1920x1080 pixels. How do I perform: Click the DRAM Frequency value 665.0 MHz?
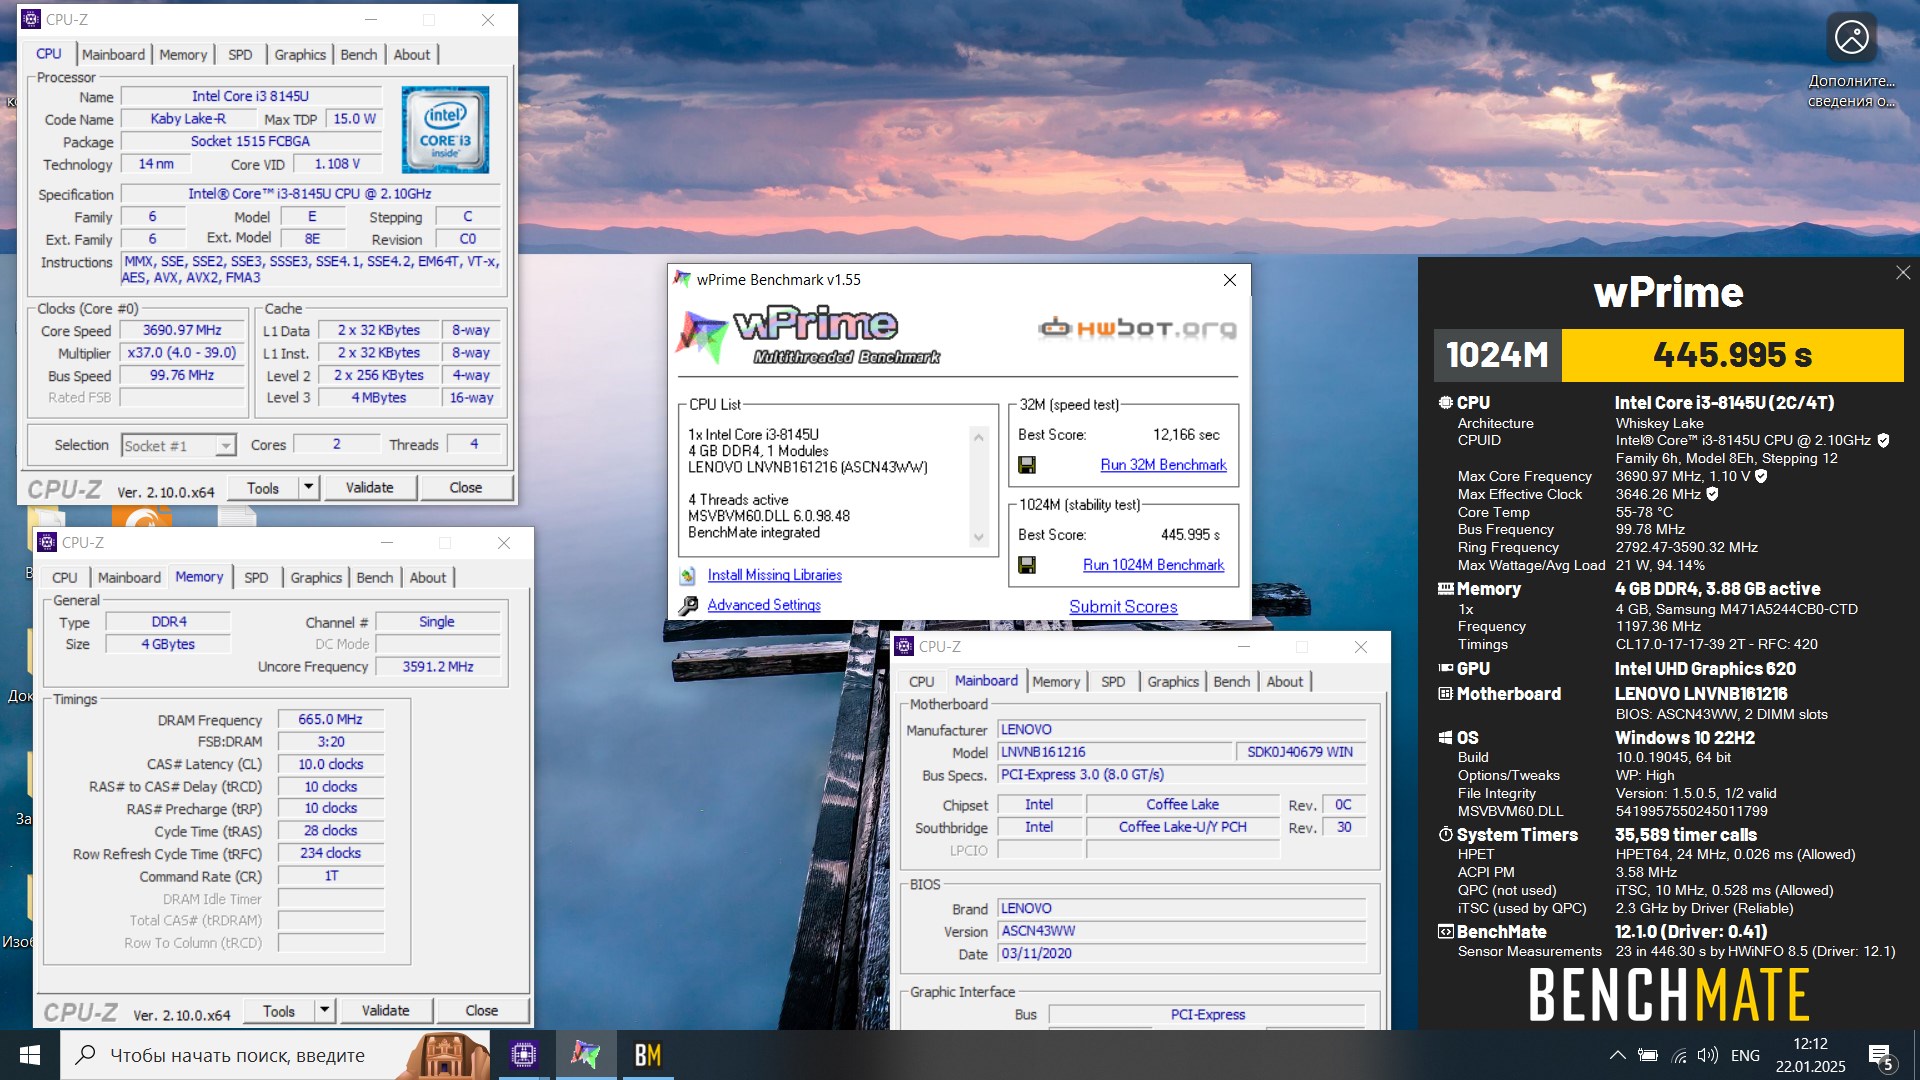click(330, 720)
